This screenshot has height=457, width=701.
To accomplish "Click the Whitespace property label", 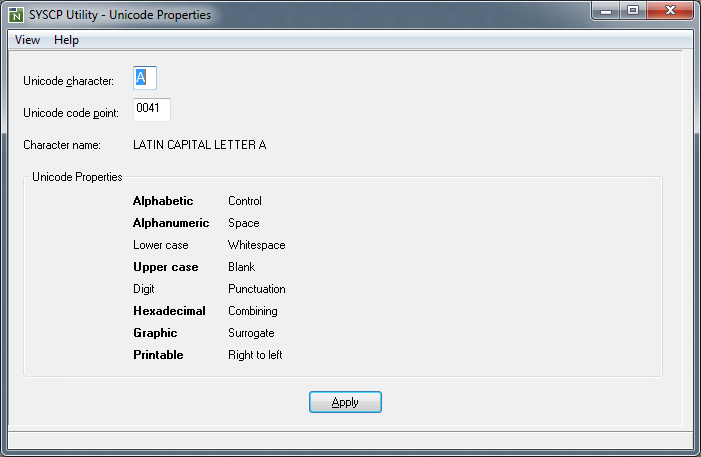I will click(256, 245).
